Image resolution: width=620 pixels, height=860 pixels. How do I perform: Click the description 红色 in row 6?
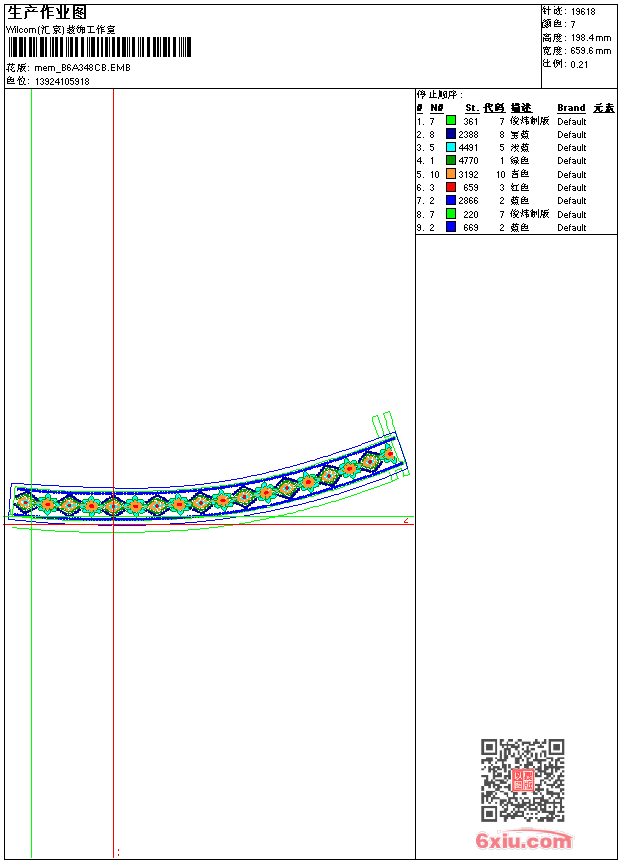[x=520, y=188]
